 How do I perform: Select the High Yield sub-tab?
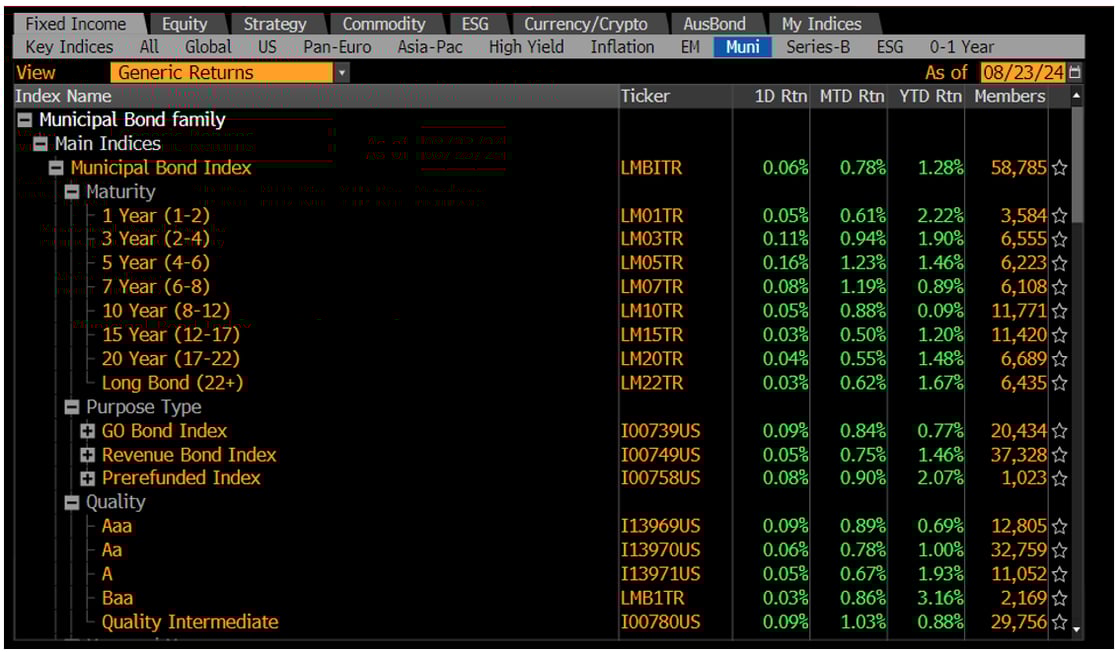[x=526, y=46]
